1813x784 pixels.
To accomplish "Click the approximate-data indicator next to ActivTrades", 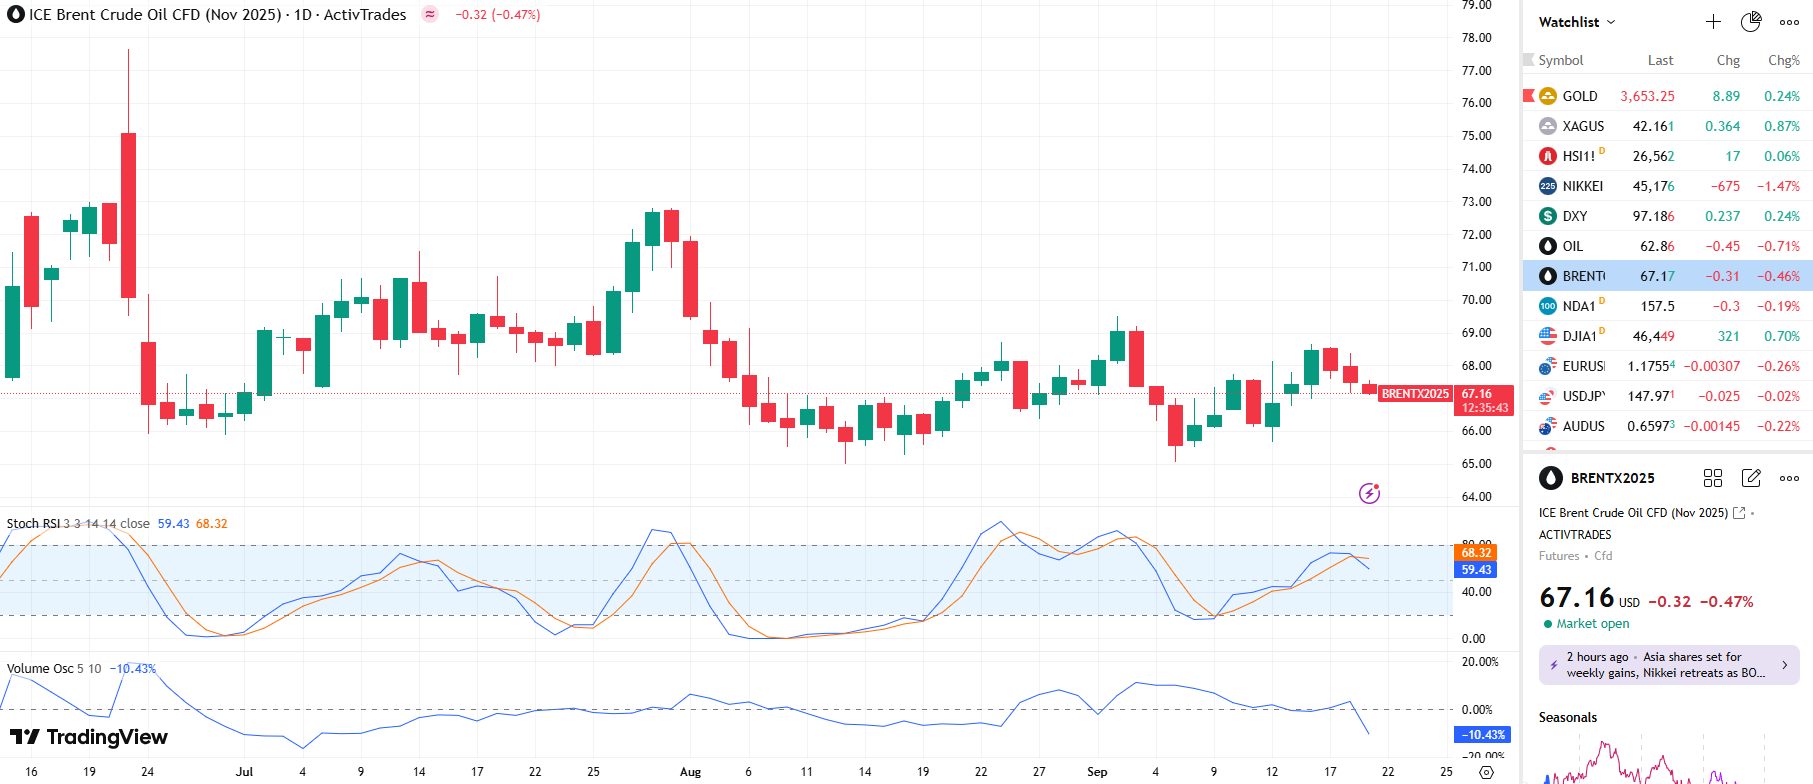I will [430, 15].
